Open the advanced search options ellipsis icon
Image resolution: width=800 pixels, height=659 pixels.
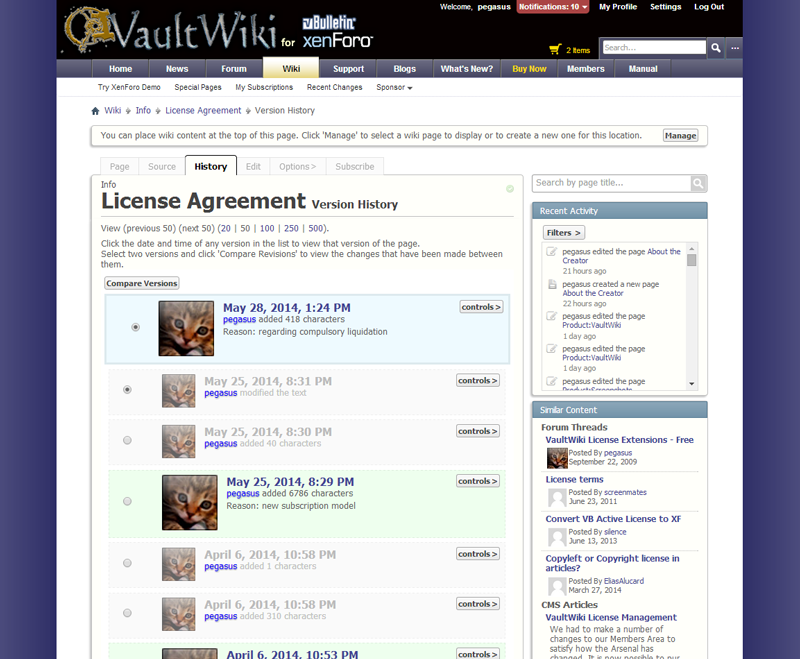point(735,48)
